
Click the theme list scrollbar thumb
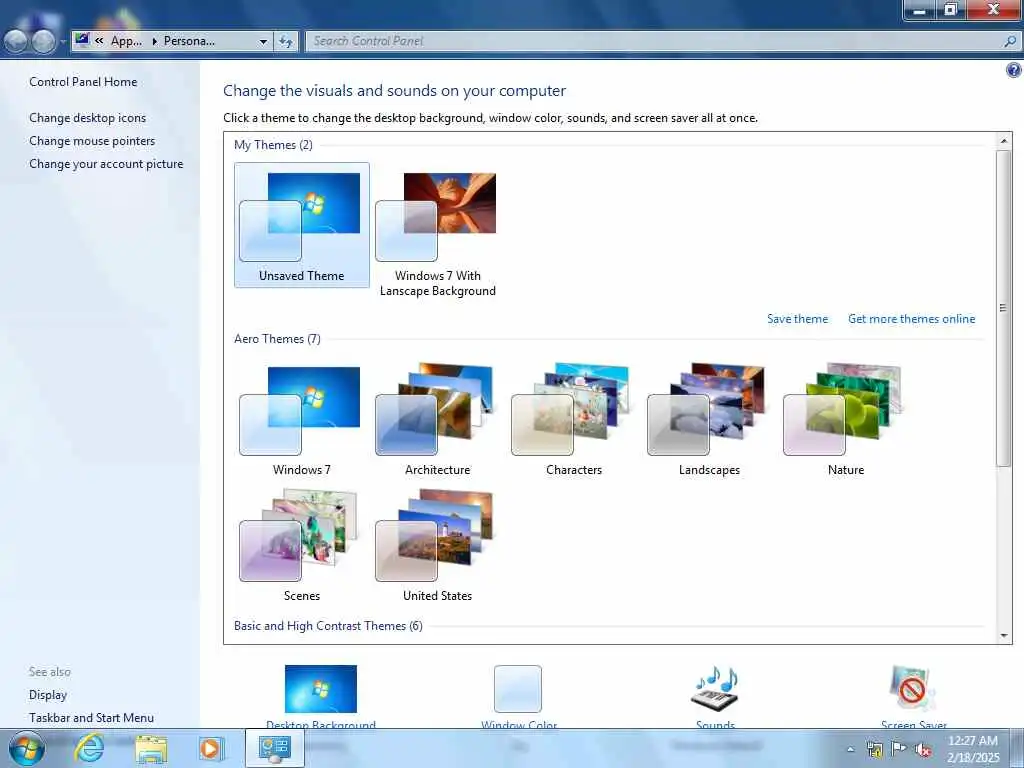(x=1004, y=308)
